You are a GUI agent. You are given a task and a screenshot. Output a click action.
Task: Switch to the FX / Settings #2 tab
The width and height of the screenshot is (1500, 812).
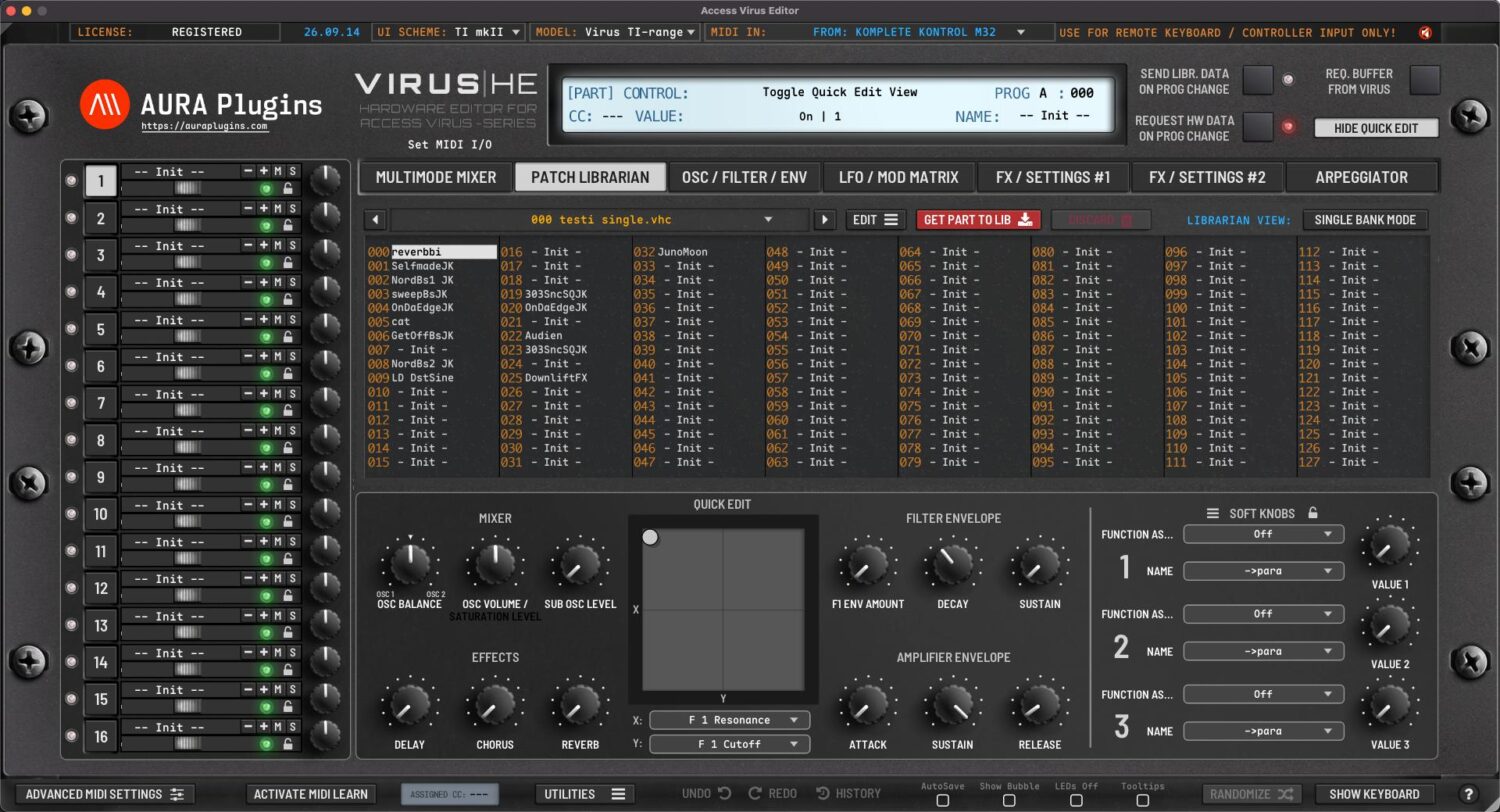(1207, 177)
